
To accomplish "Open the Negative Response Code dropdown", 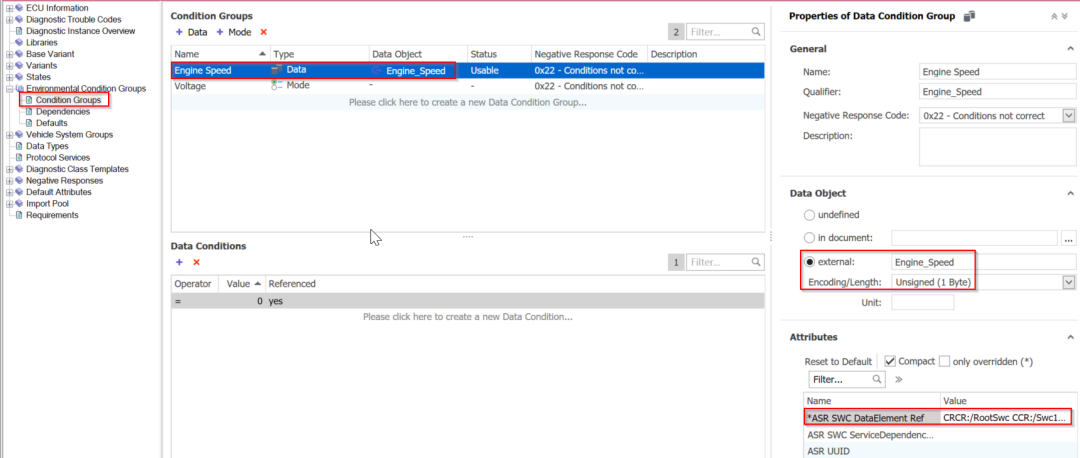I will 1069,116.
